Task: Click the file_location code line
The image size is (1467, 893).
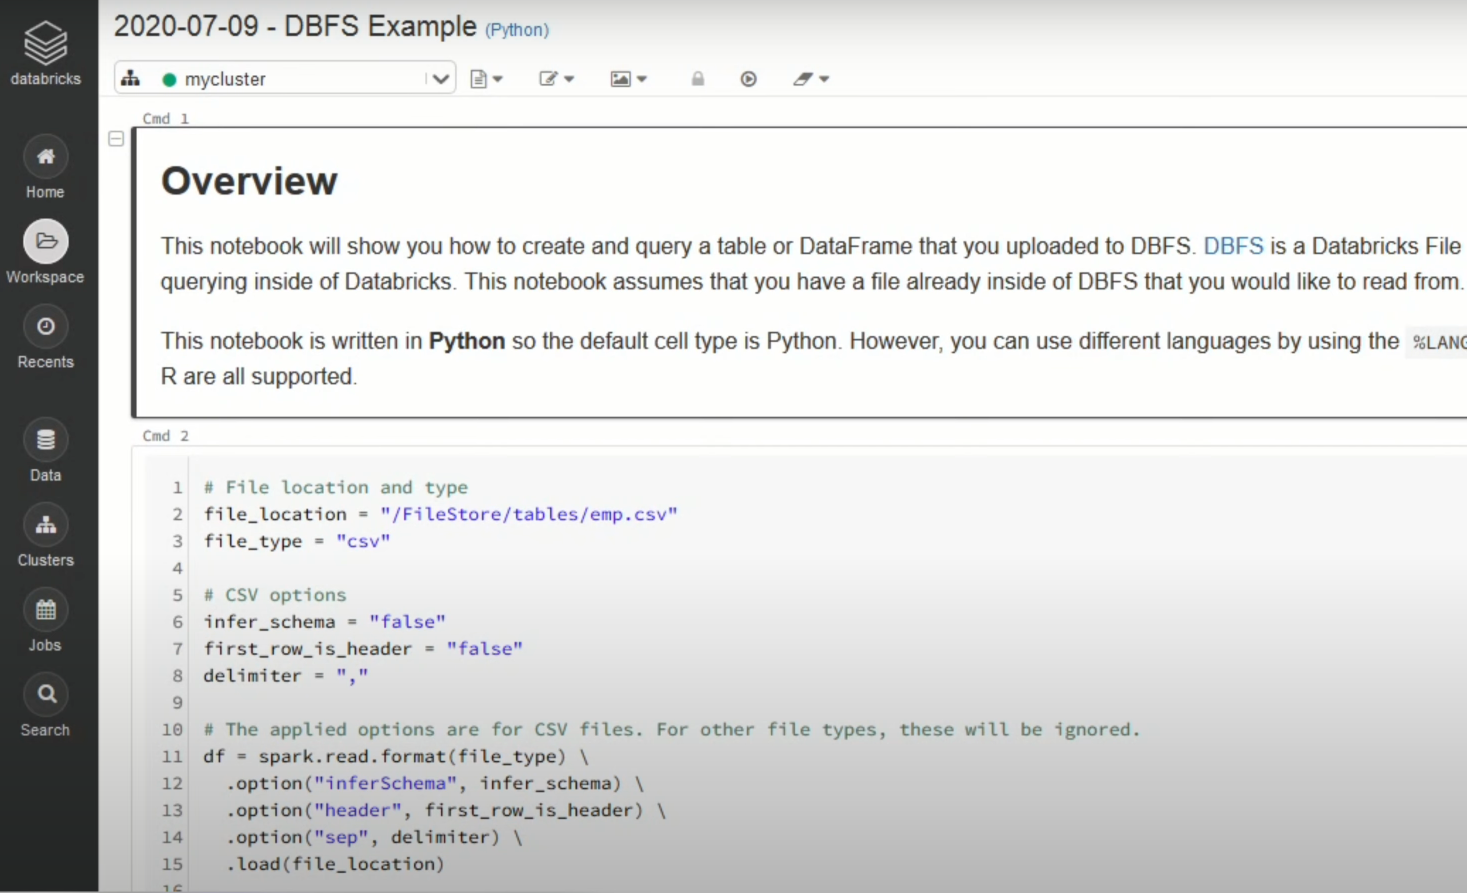Action: (440, 514)
